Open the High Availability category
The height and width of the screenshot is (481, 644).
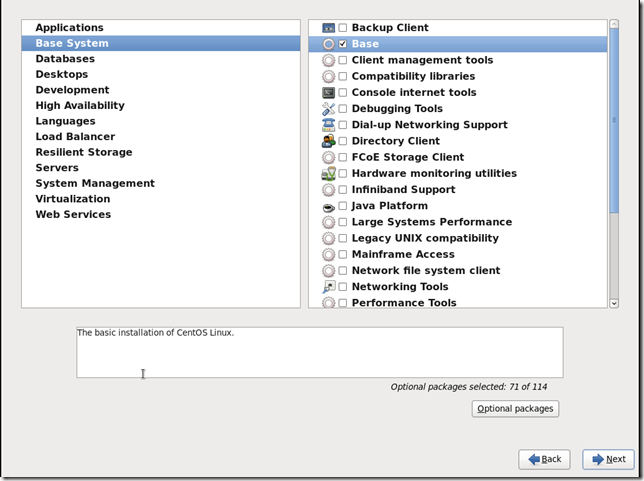point(161,106)
